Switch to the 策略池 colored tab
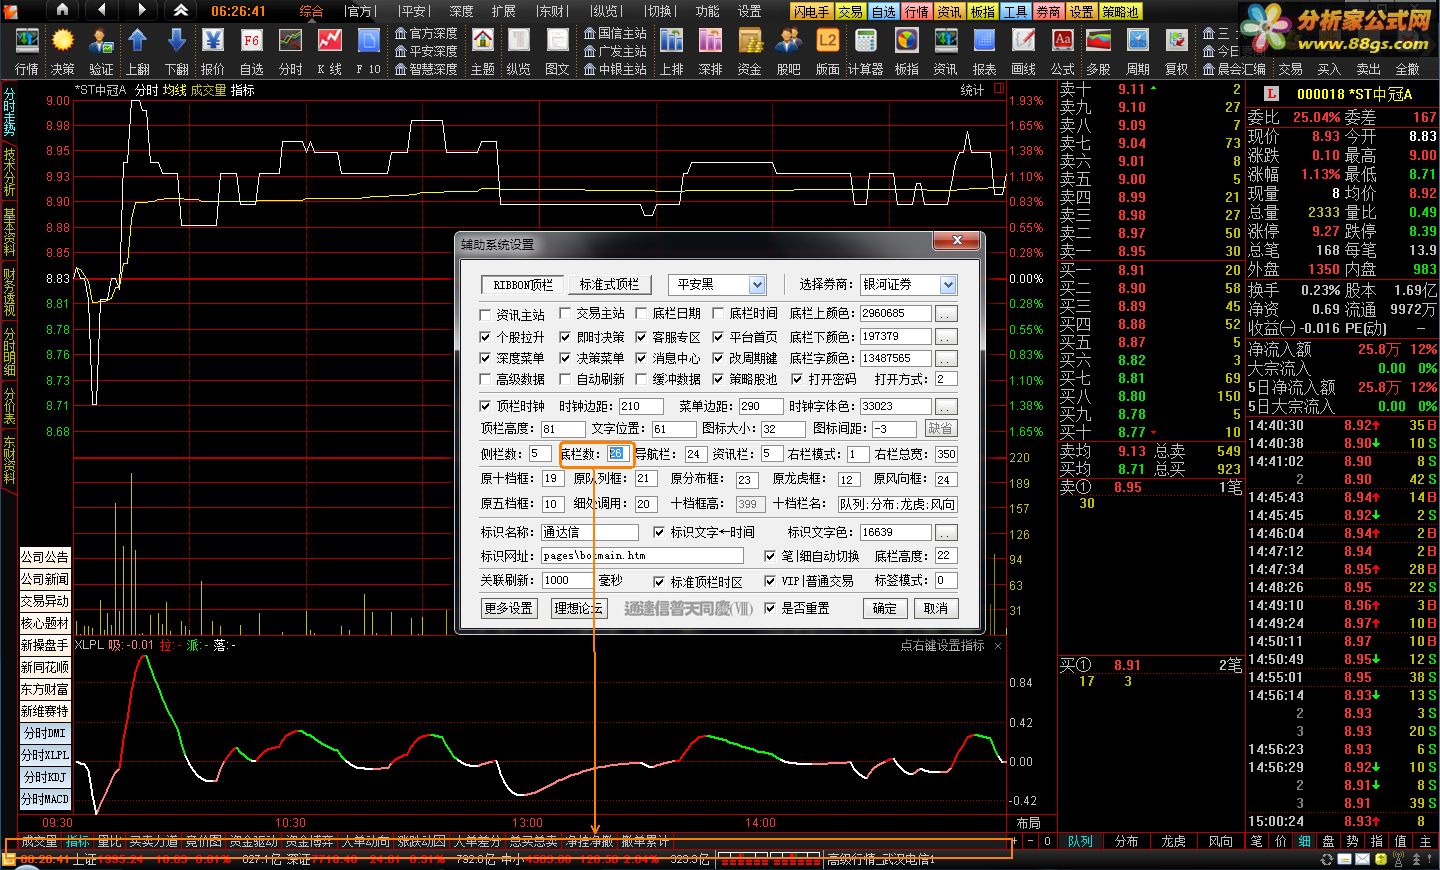 click(1120, 12)
